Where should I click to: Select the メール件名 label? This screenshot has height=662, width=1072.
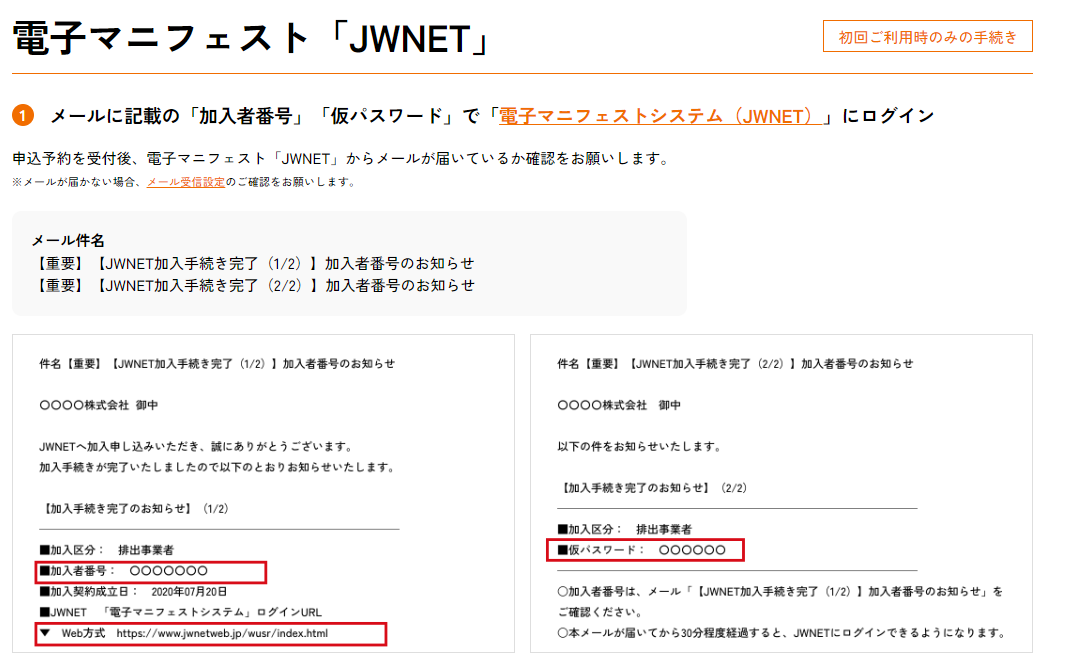(68, 241)
